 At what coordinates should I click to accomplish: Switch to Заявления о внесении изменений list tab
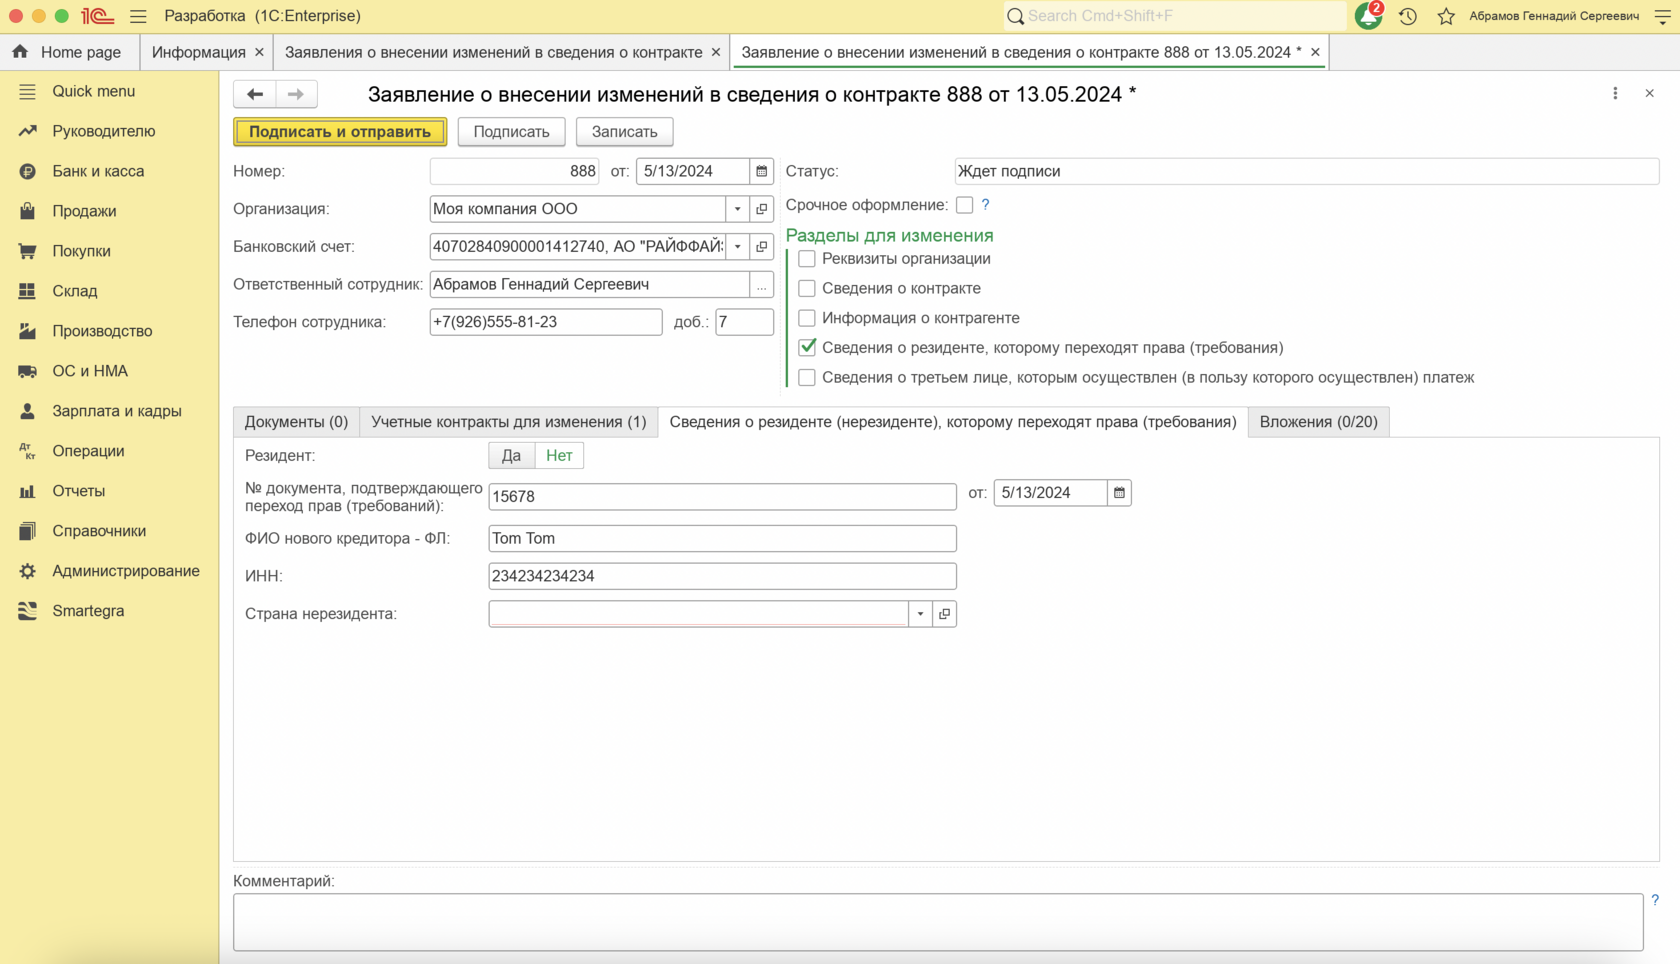click(x=493, y=52)
